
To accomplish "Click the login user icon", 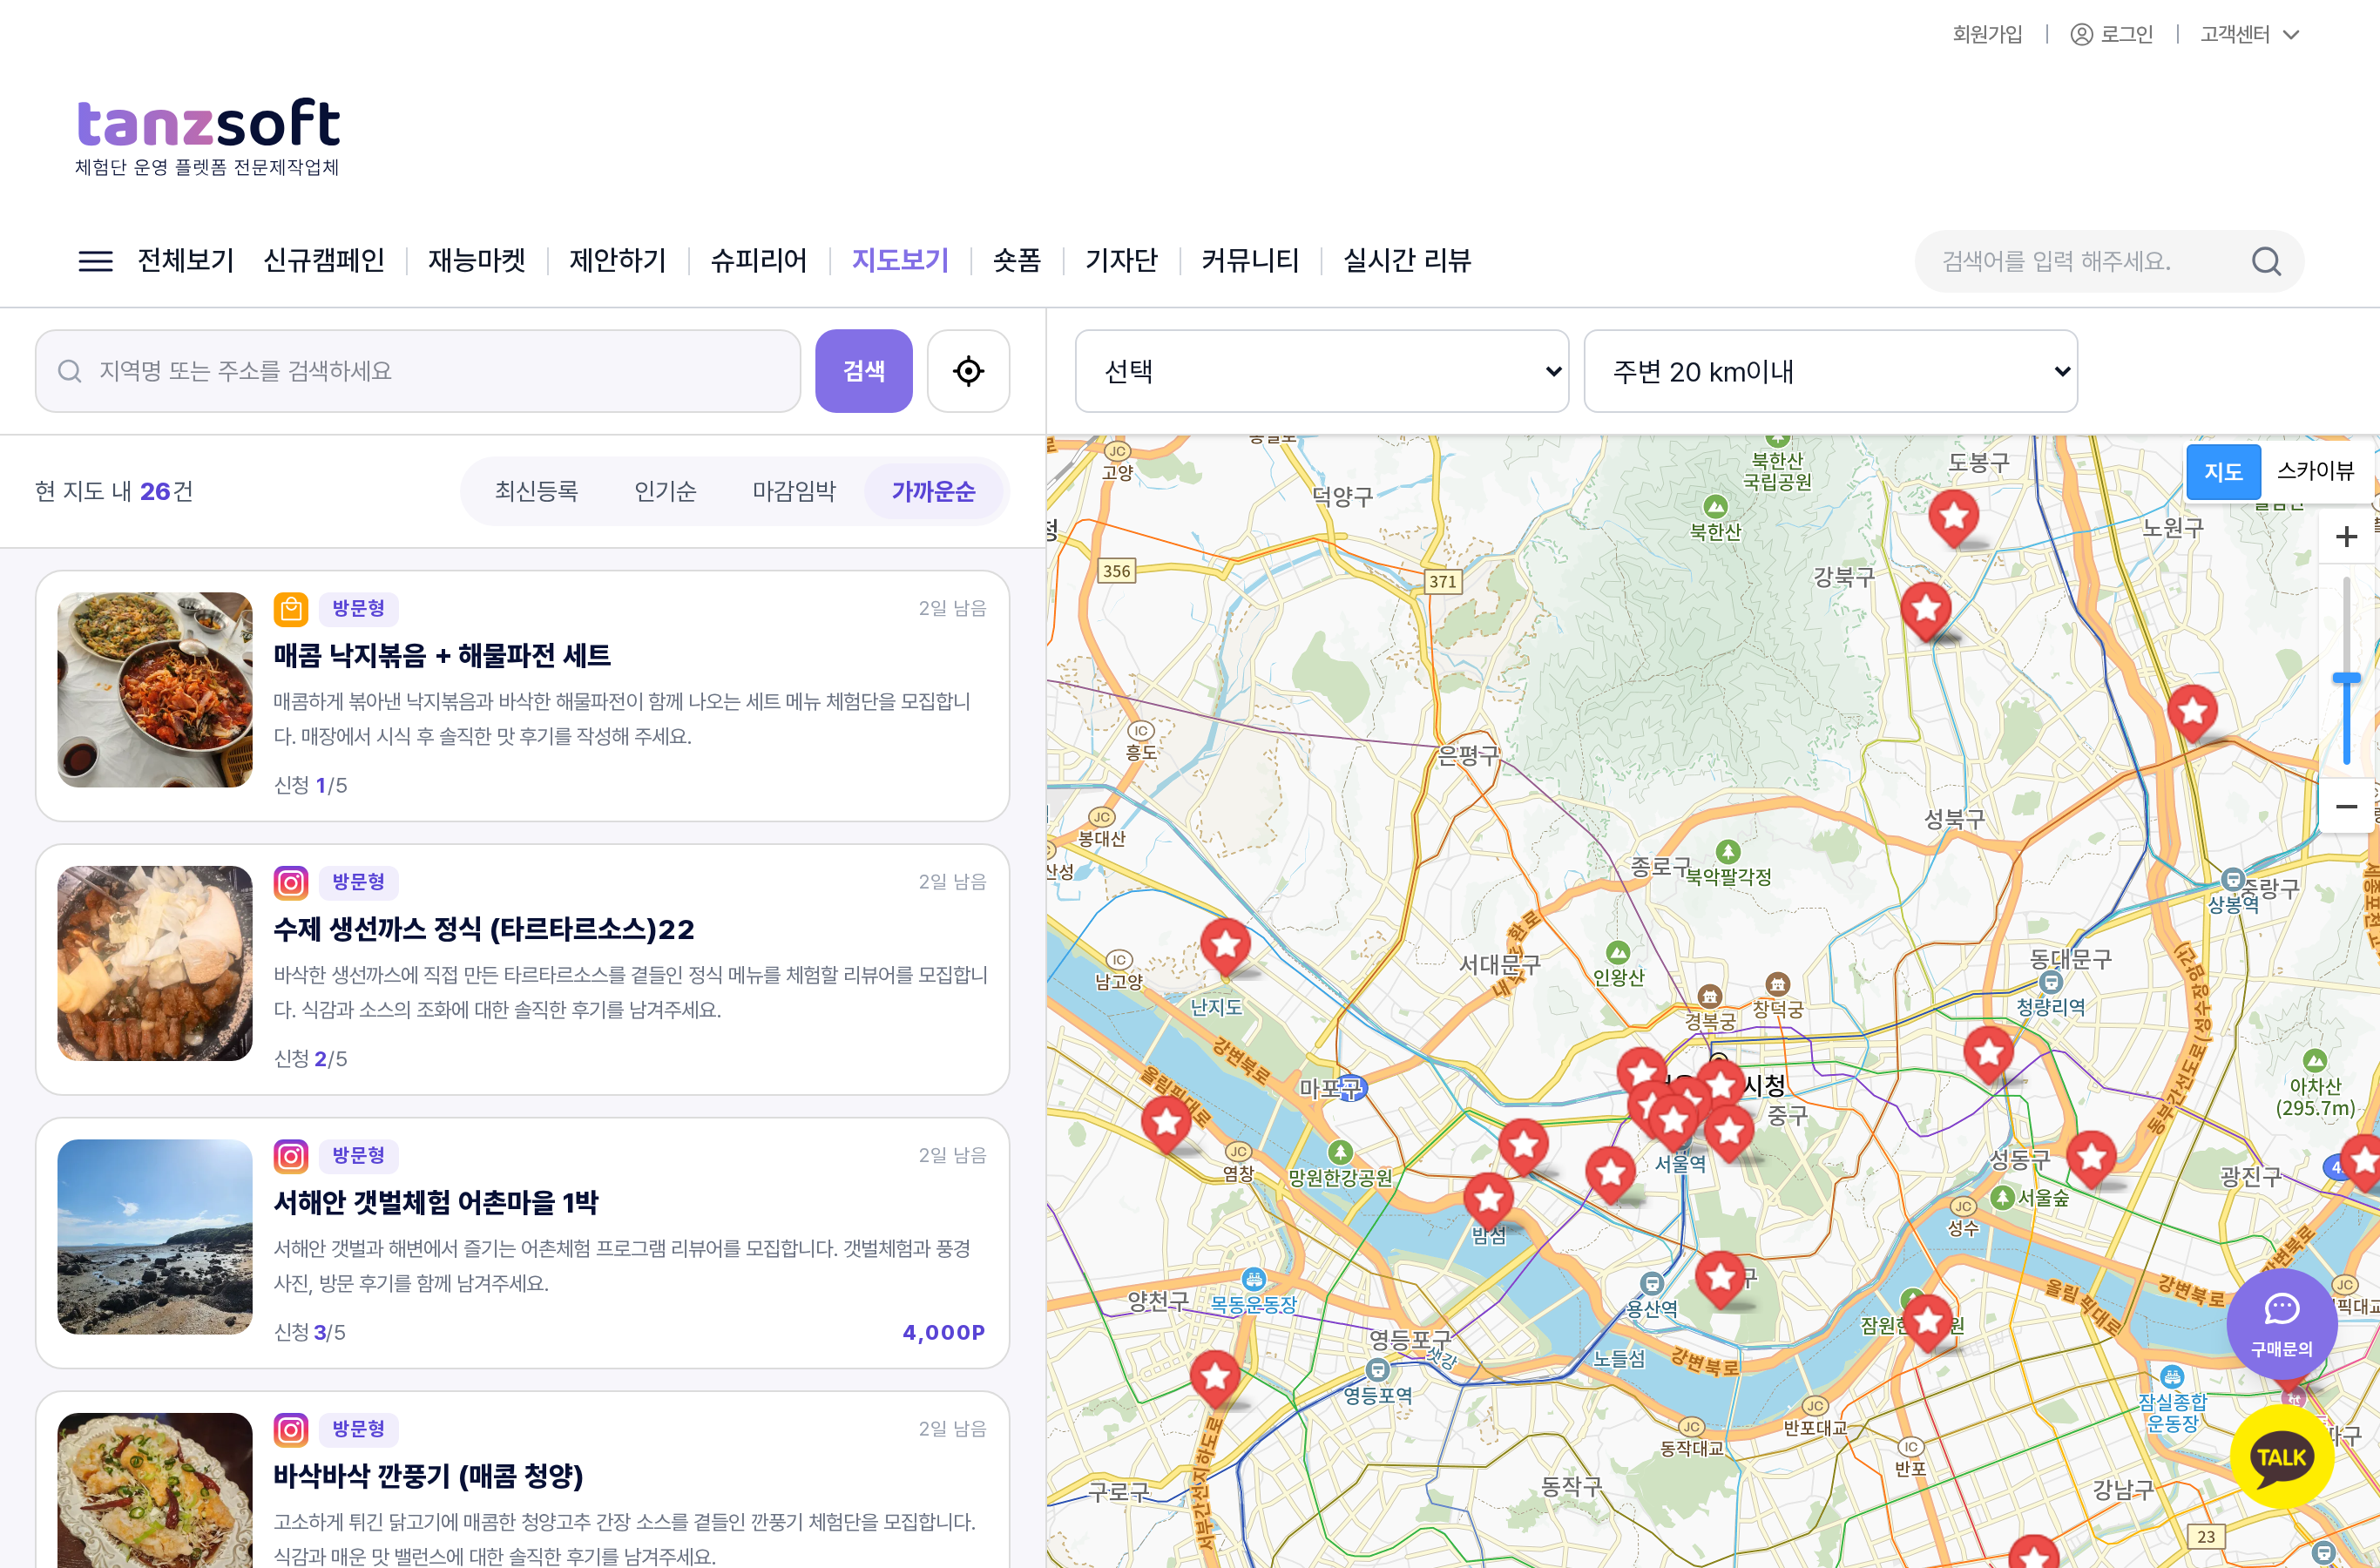I will coord(2081,34).
